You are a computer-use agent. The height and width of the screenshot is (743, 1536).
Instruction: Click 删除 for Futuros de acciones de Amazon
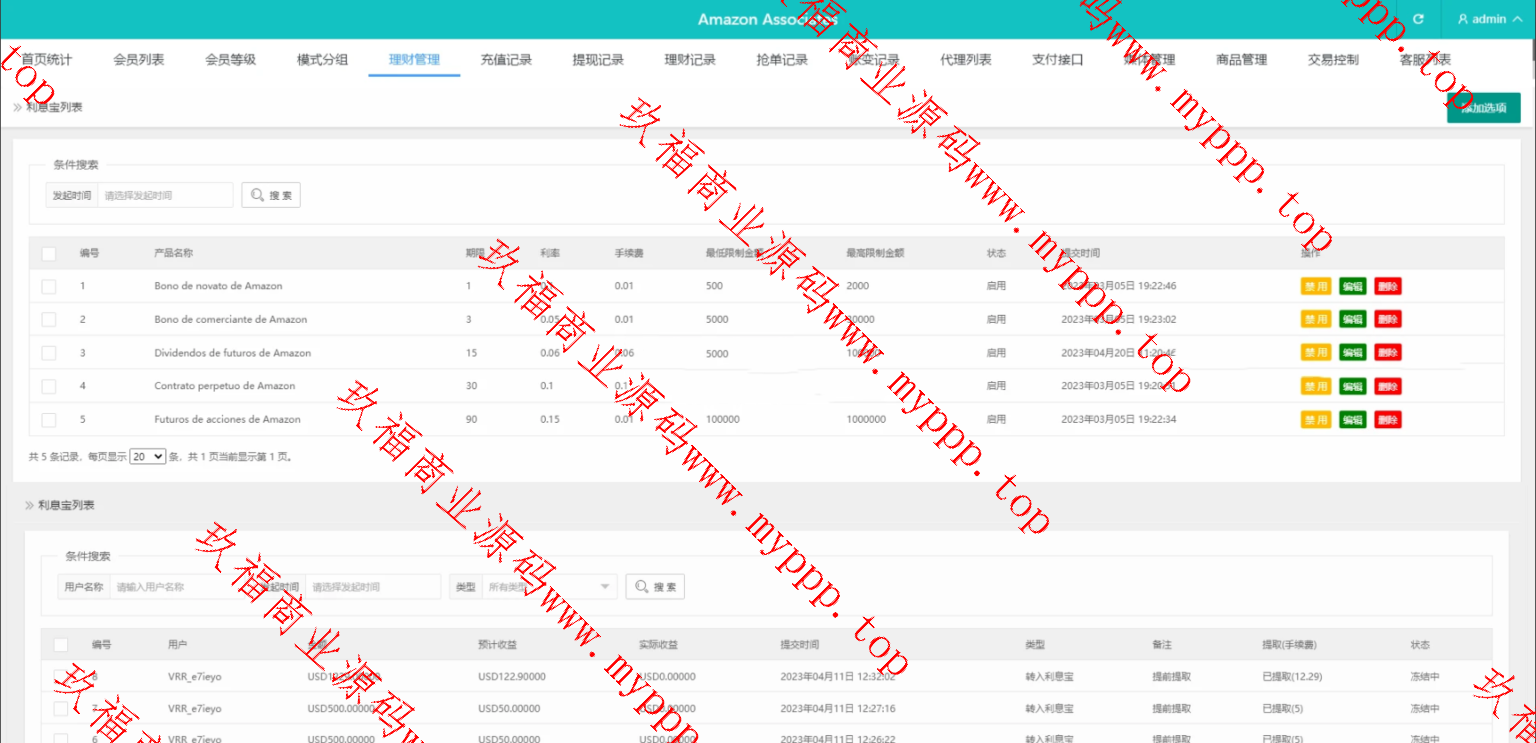coord(1388,419)
